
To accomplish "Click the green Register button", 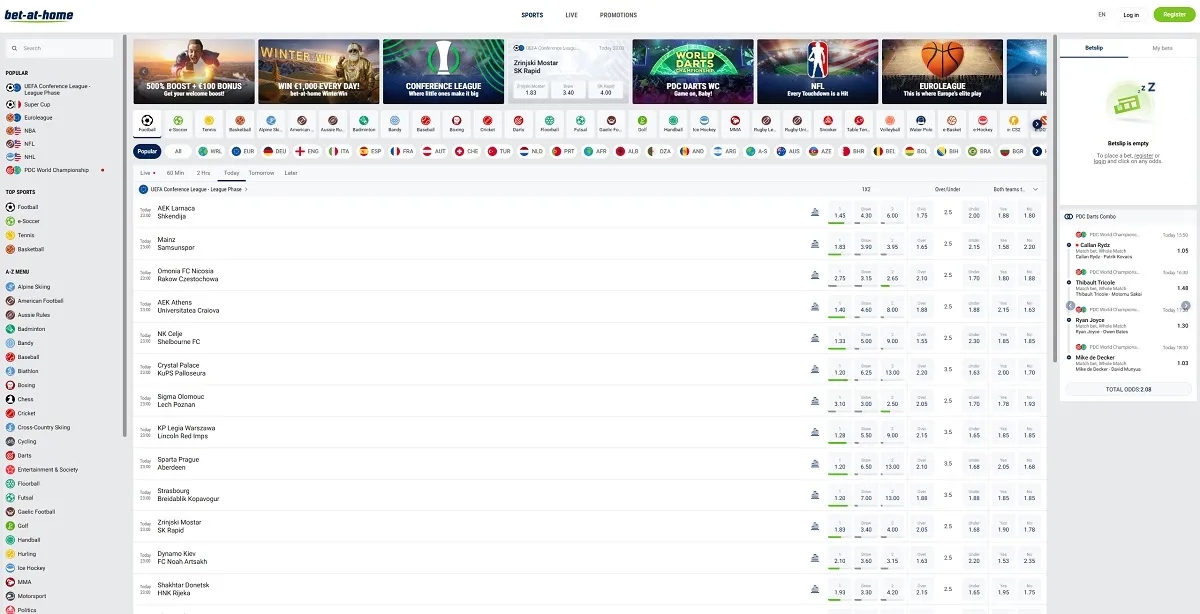I will click(x=1174, y=15).
